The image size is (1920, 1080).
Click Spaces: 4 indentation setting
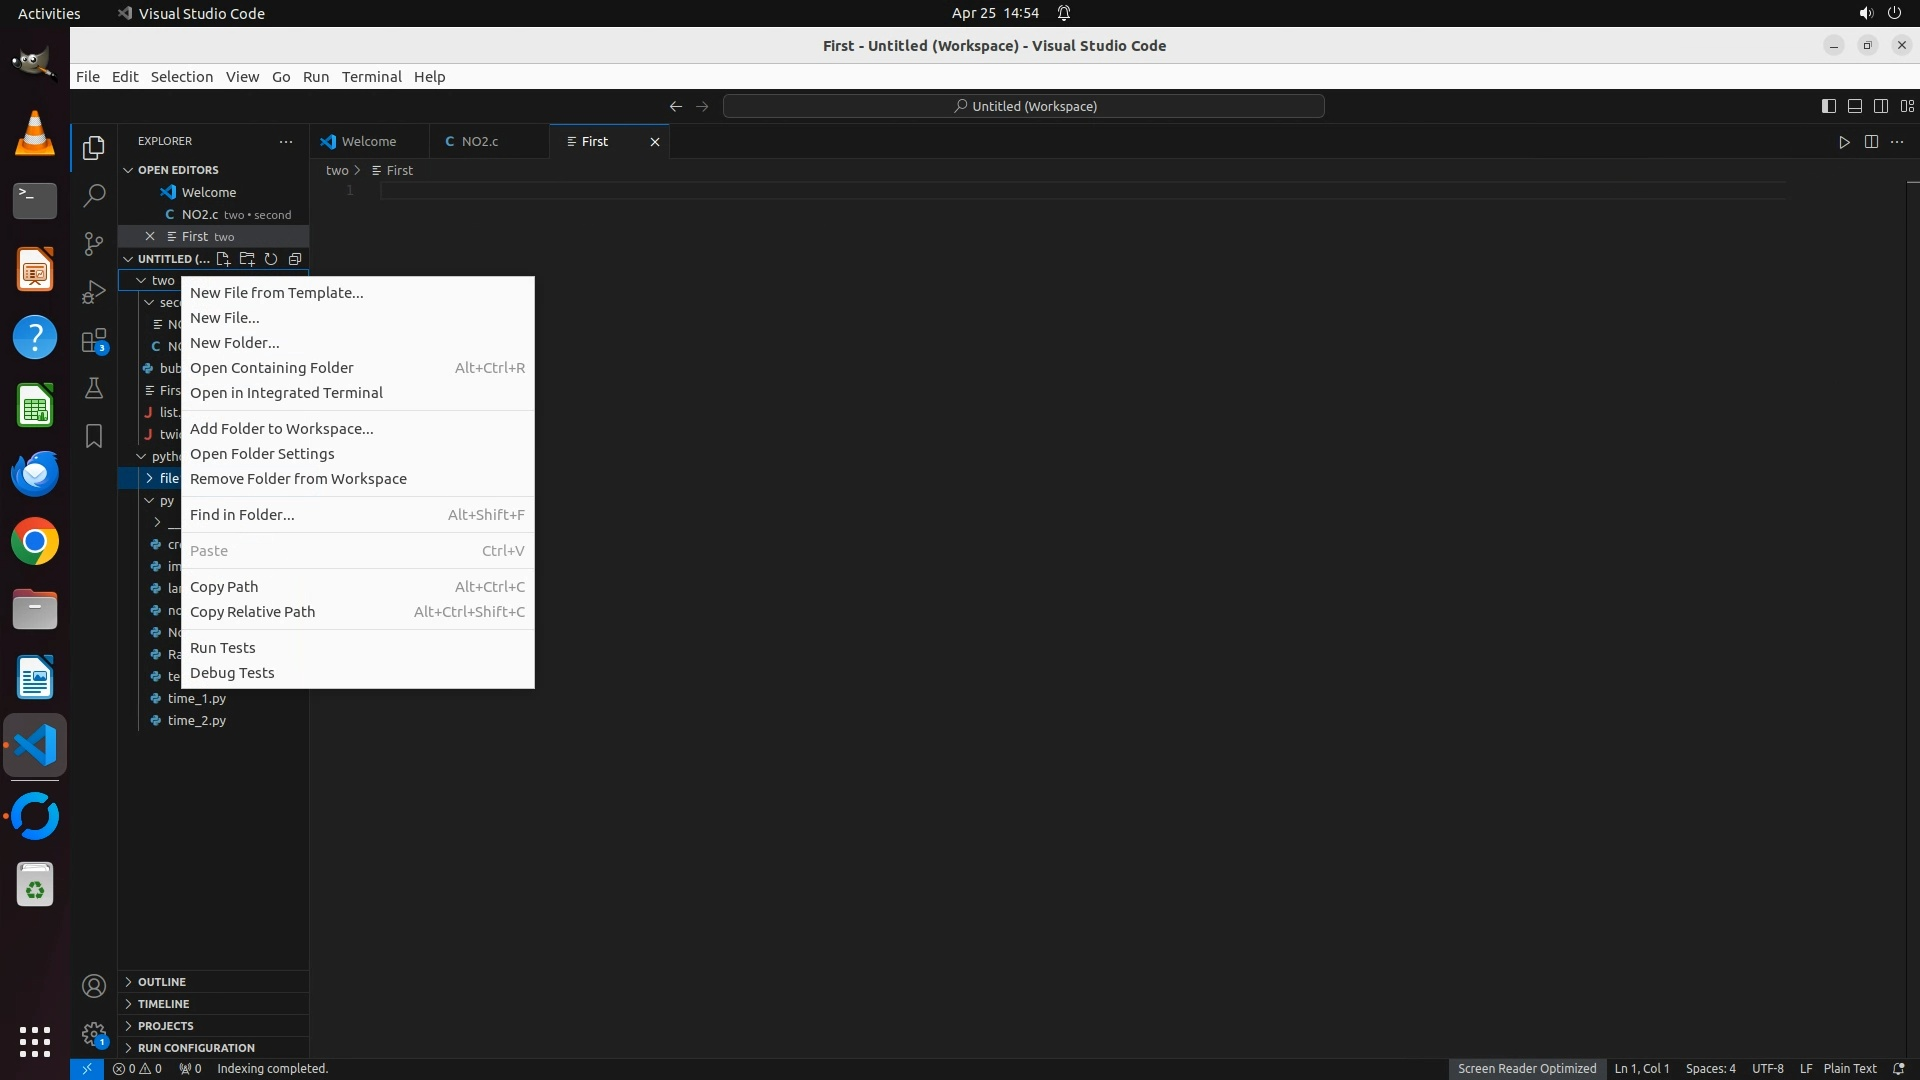click(1710, 1068)
